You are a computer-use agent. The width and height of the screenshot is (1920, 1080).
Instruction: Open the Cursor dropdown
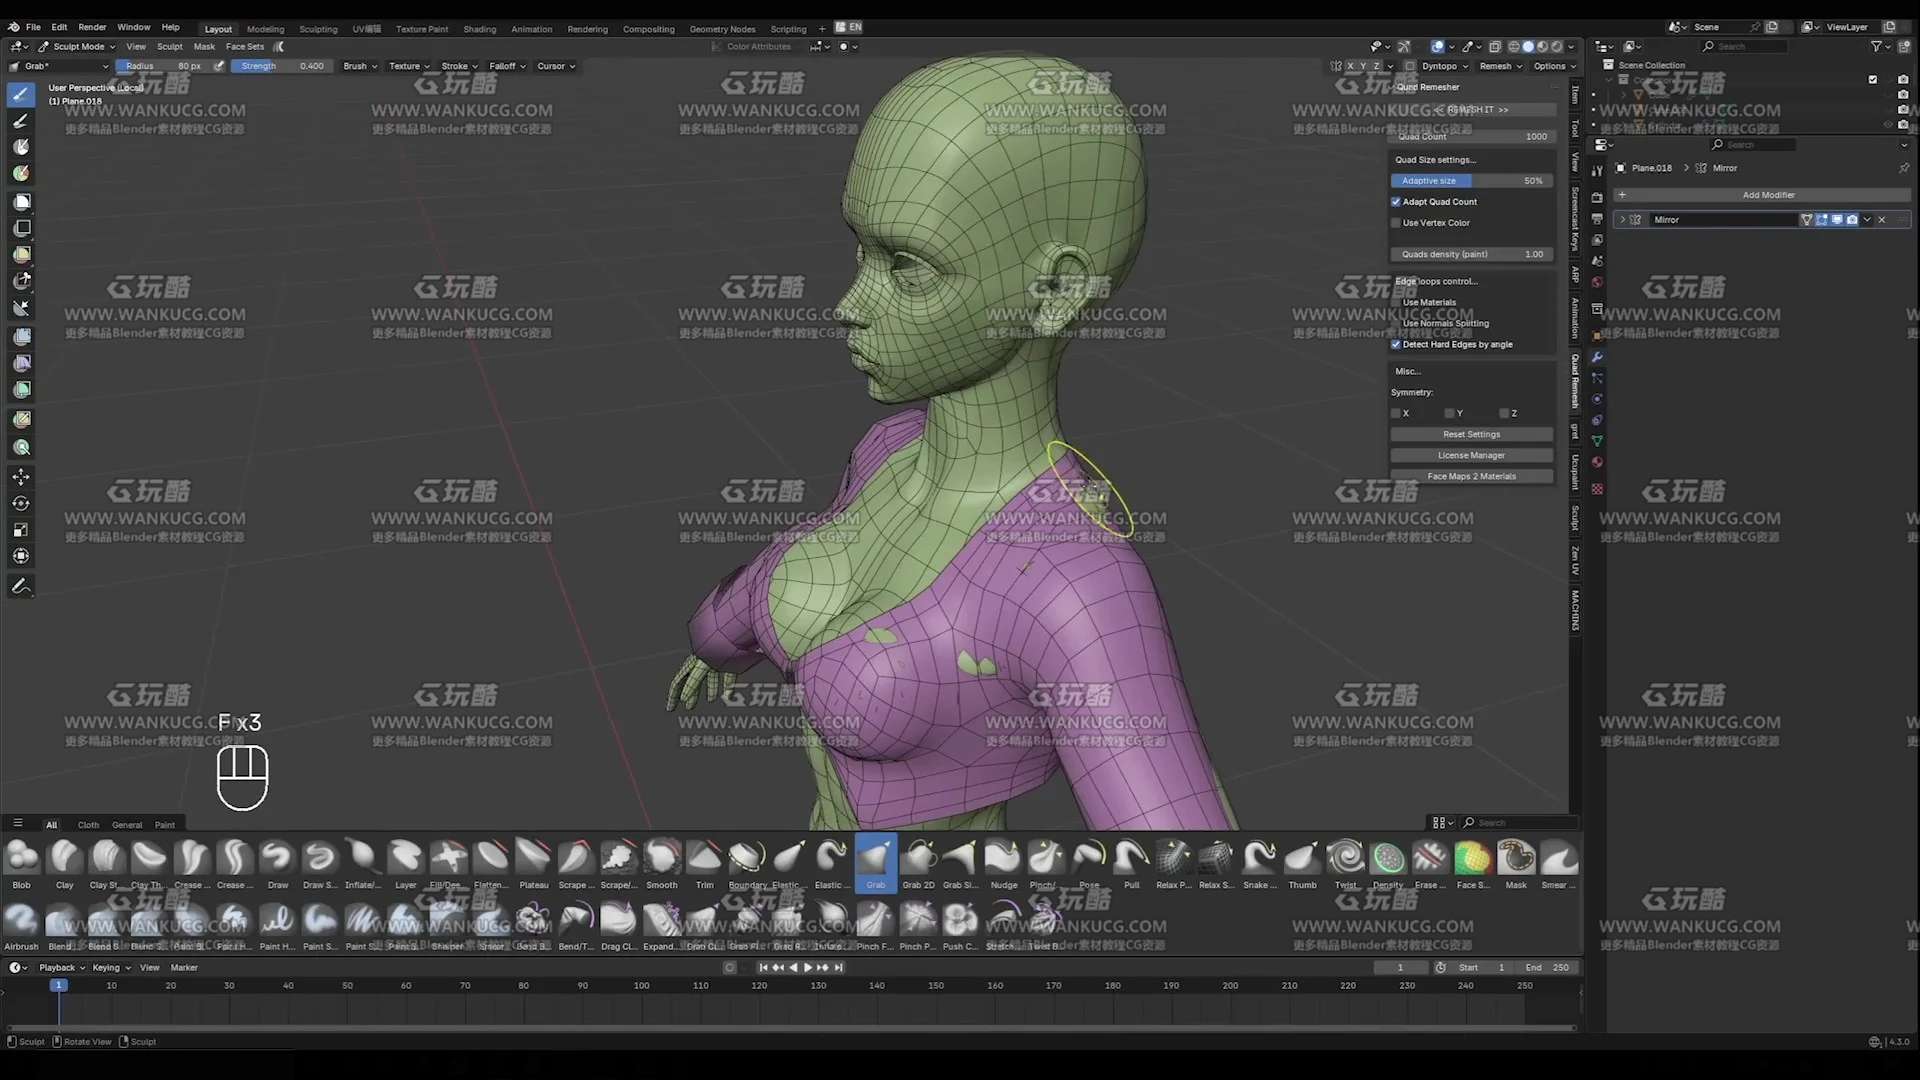[x=556, y=66]
